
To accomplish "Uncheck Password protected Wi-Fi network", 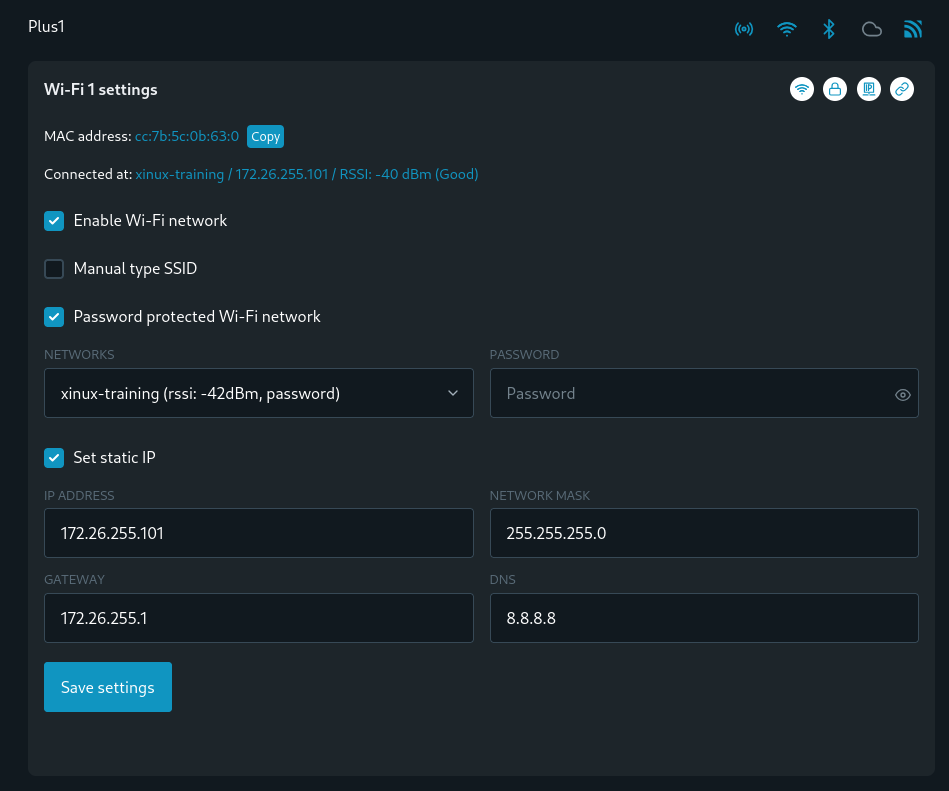I will click(54, 317).
